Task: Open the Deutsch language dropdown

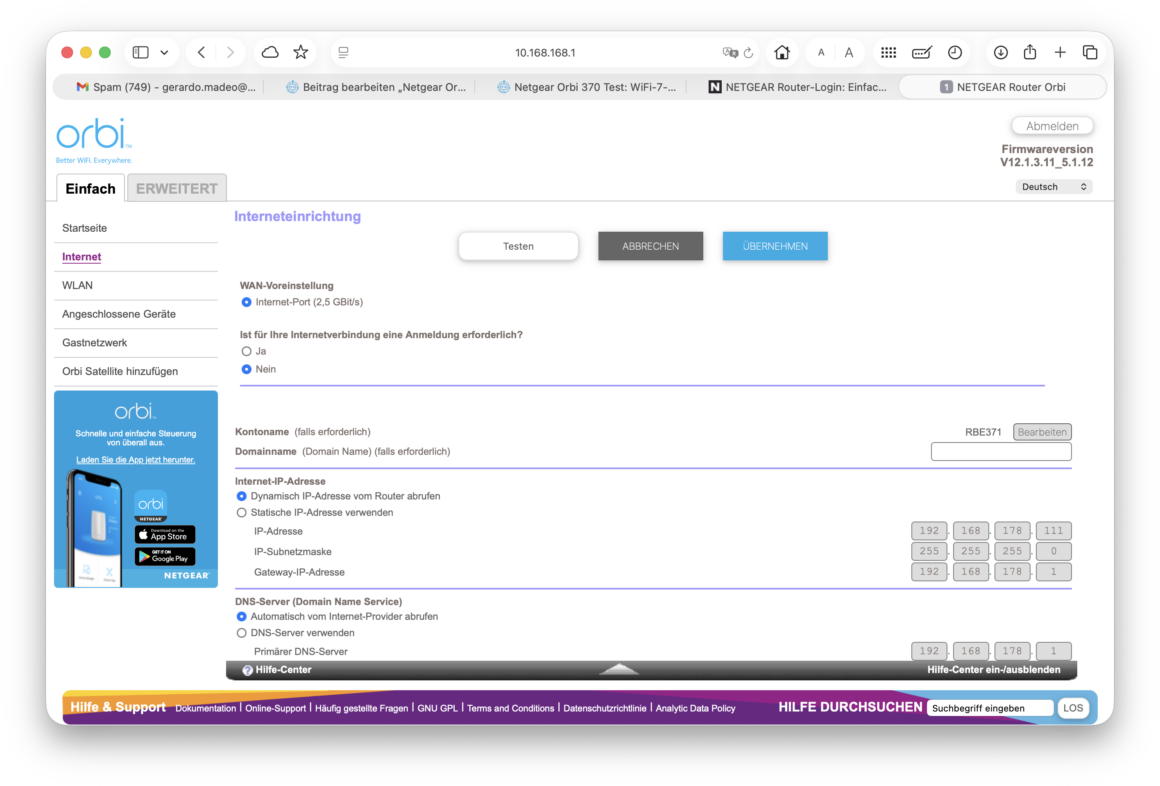Action: (1053, 187)
